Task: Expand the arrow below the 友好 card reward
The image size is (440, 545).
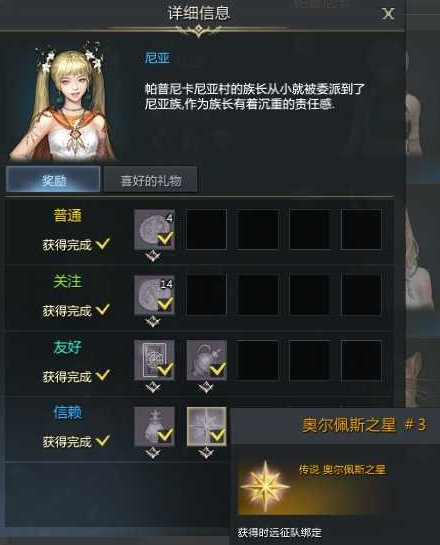Action: pyautogui.click(x=153, y=387)
